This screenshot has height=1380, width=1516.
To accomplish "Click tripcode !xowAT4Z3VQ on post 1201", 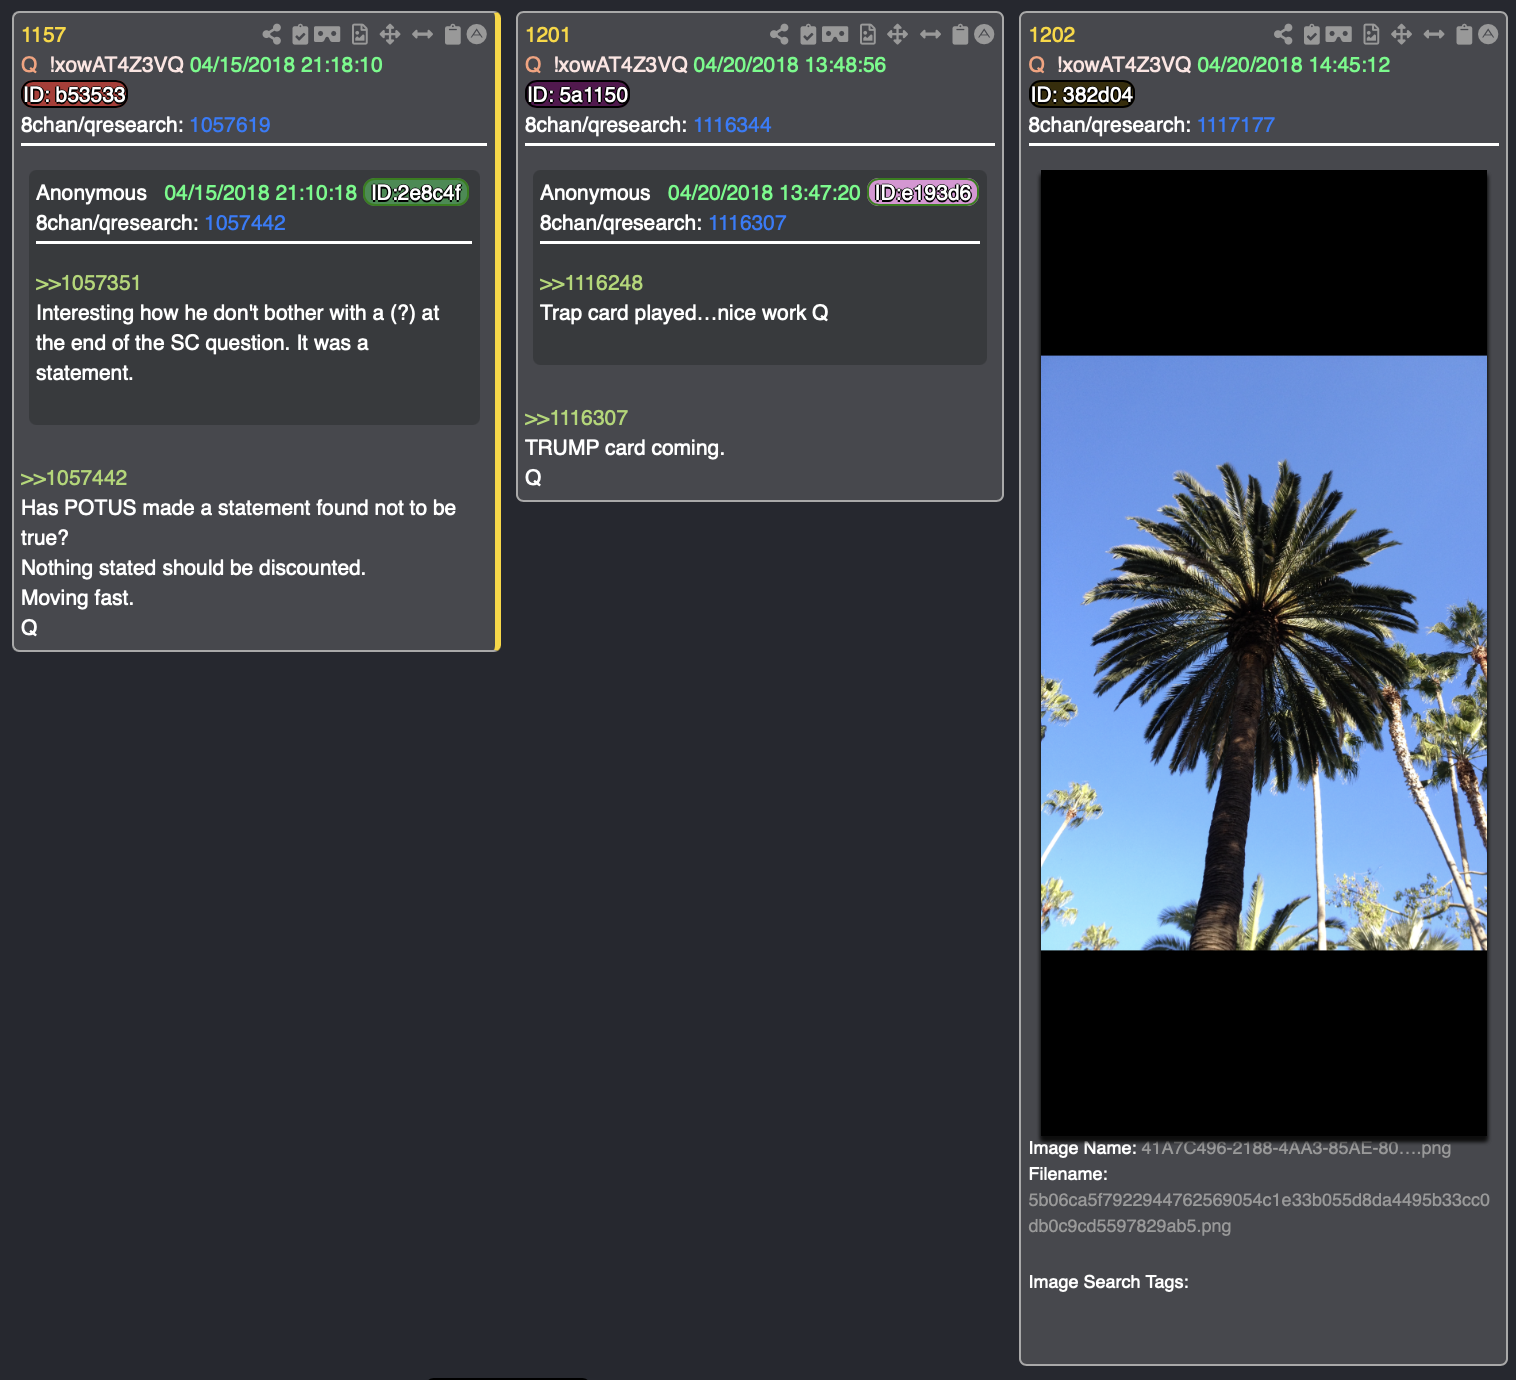I will pyautogui.click(x=621, y=65).
